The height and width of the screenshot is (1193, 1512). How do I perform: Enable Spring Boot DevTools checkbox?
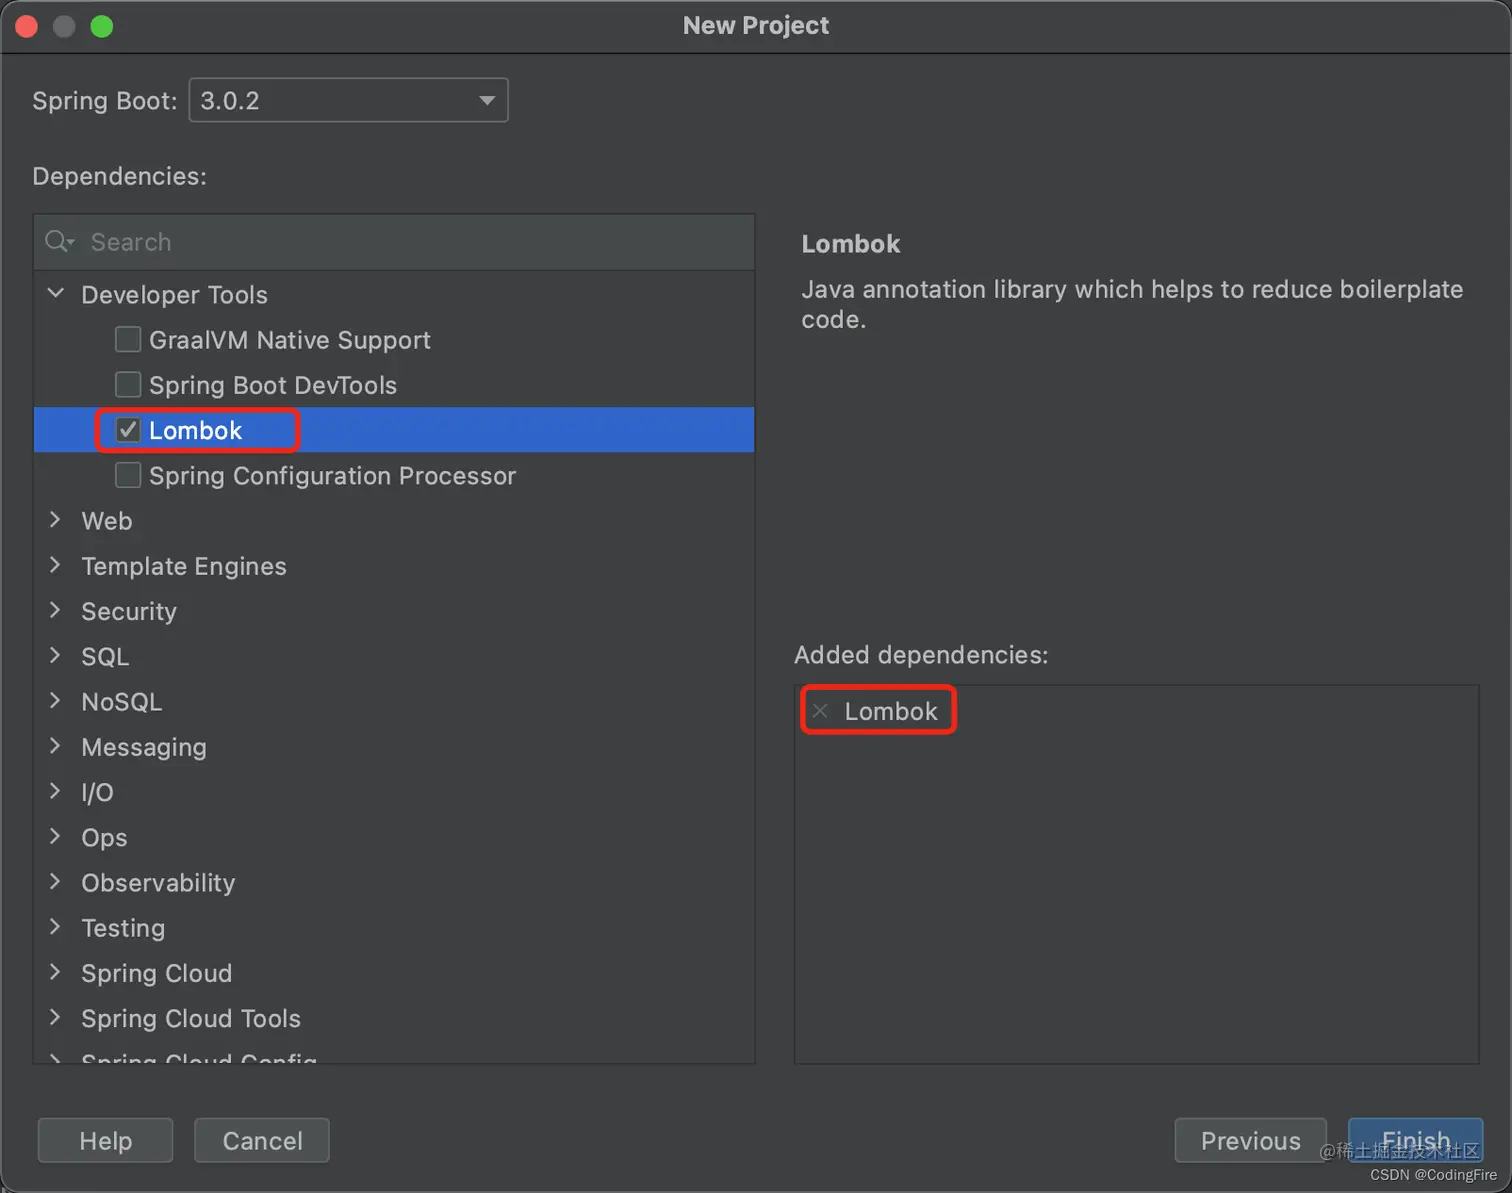pyautogui.click(x=128, y=385)
